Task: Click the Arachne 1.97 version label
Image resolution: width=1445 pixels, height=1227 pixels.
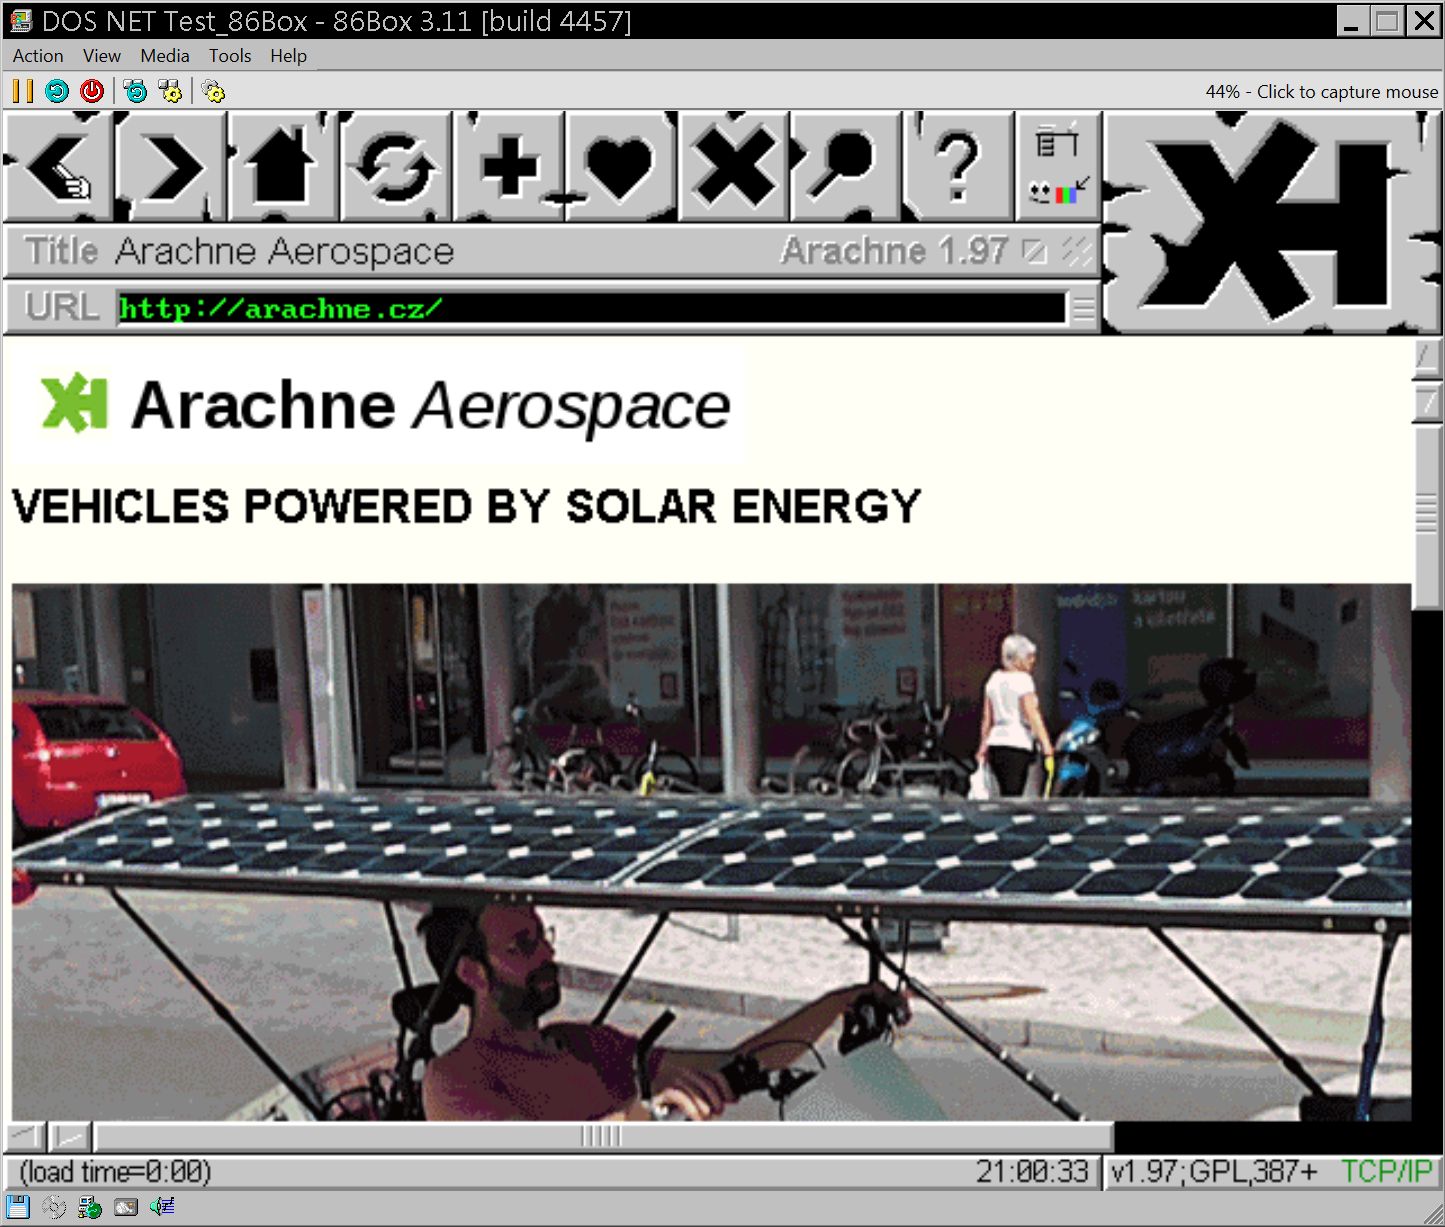Action: (x=893, y=251)
